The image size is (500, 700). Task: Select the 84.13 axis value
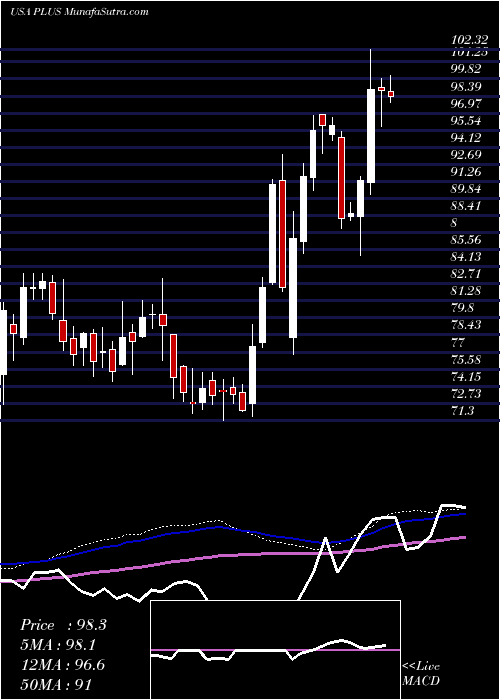467,257
